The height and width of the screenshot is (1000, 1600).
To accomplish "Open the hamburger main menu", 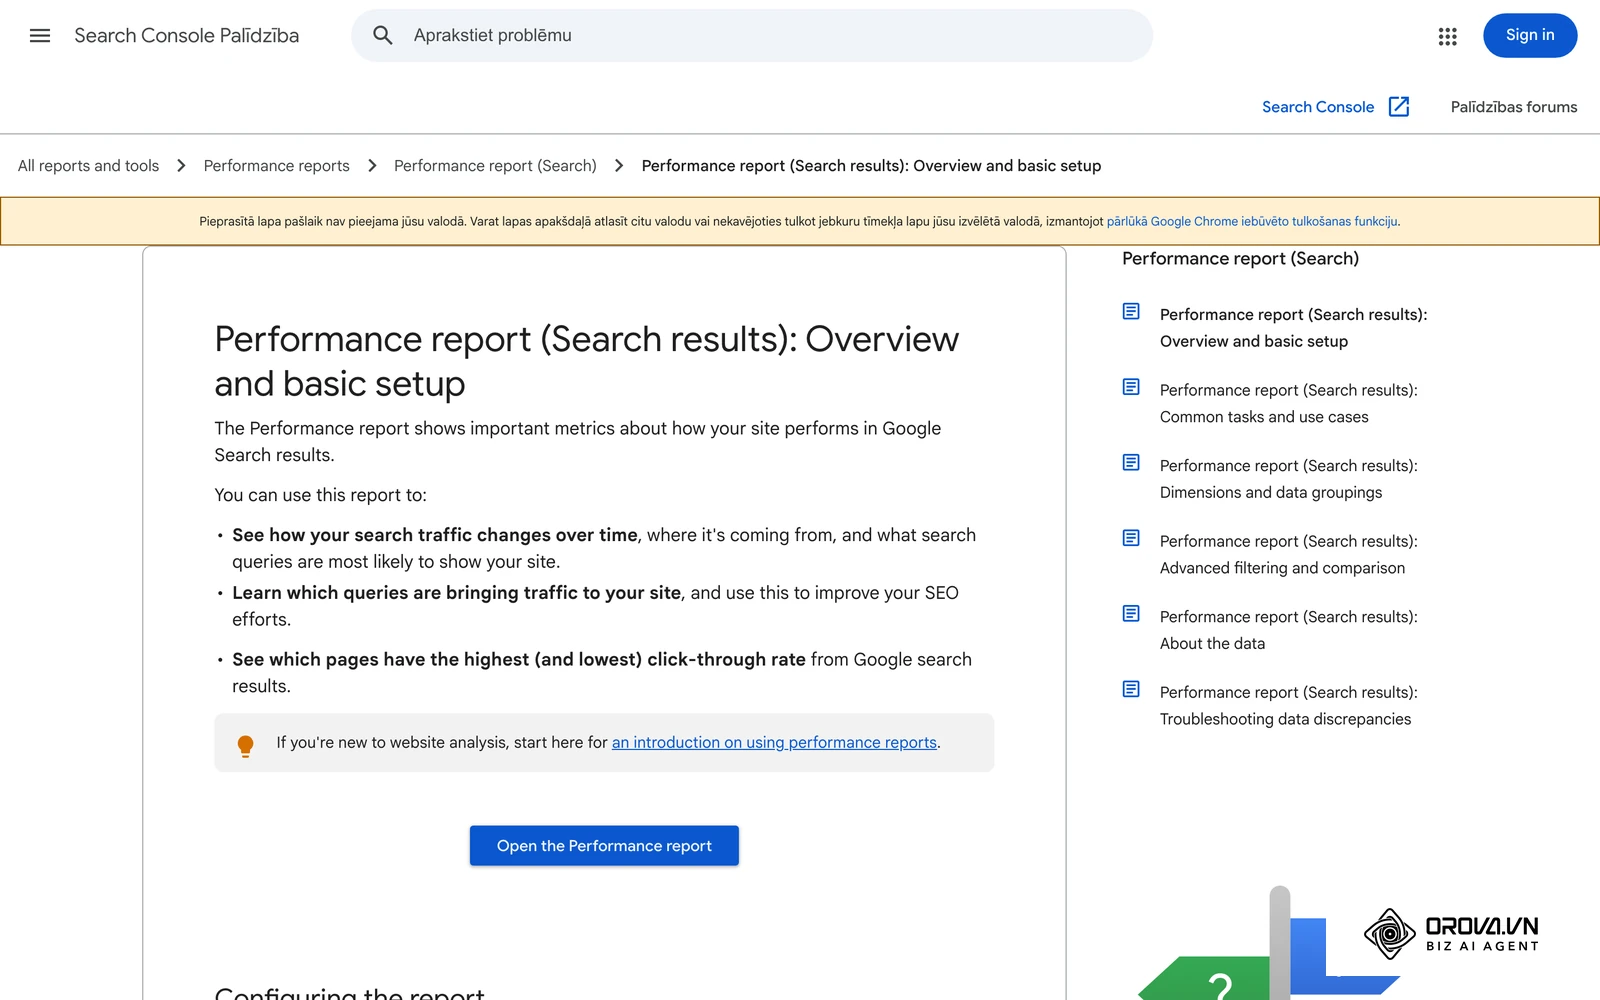I will pos(40,36).
